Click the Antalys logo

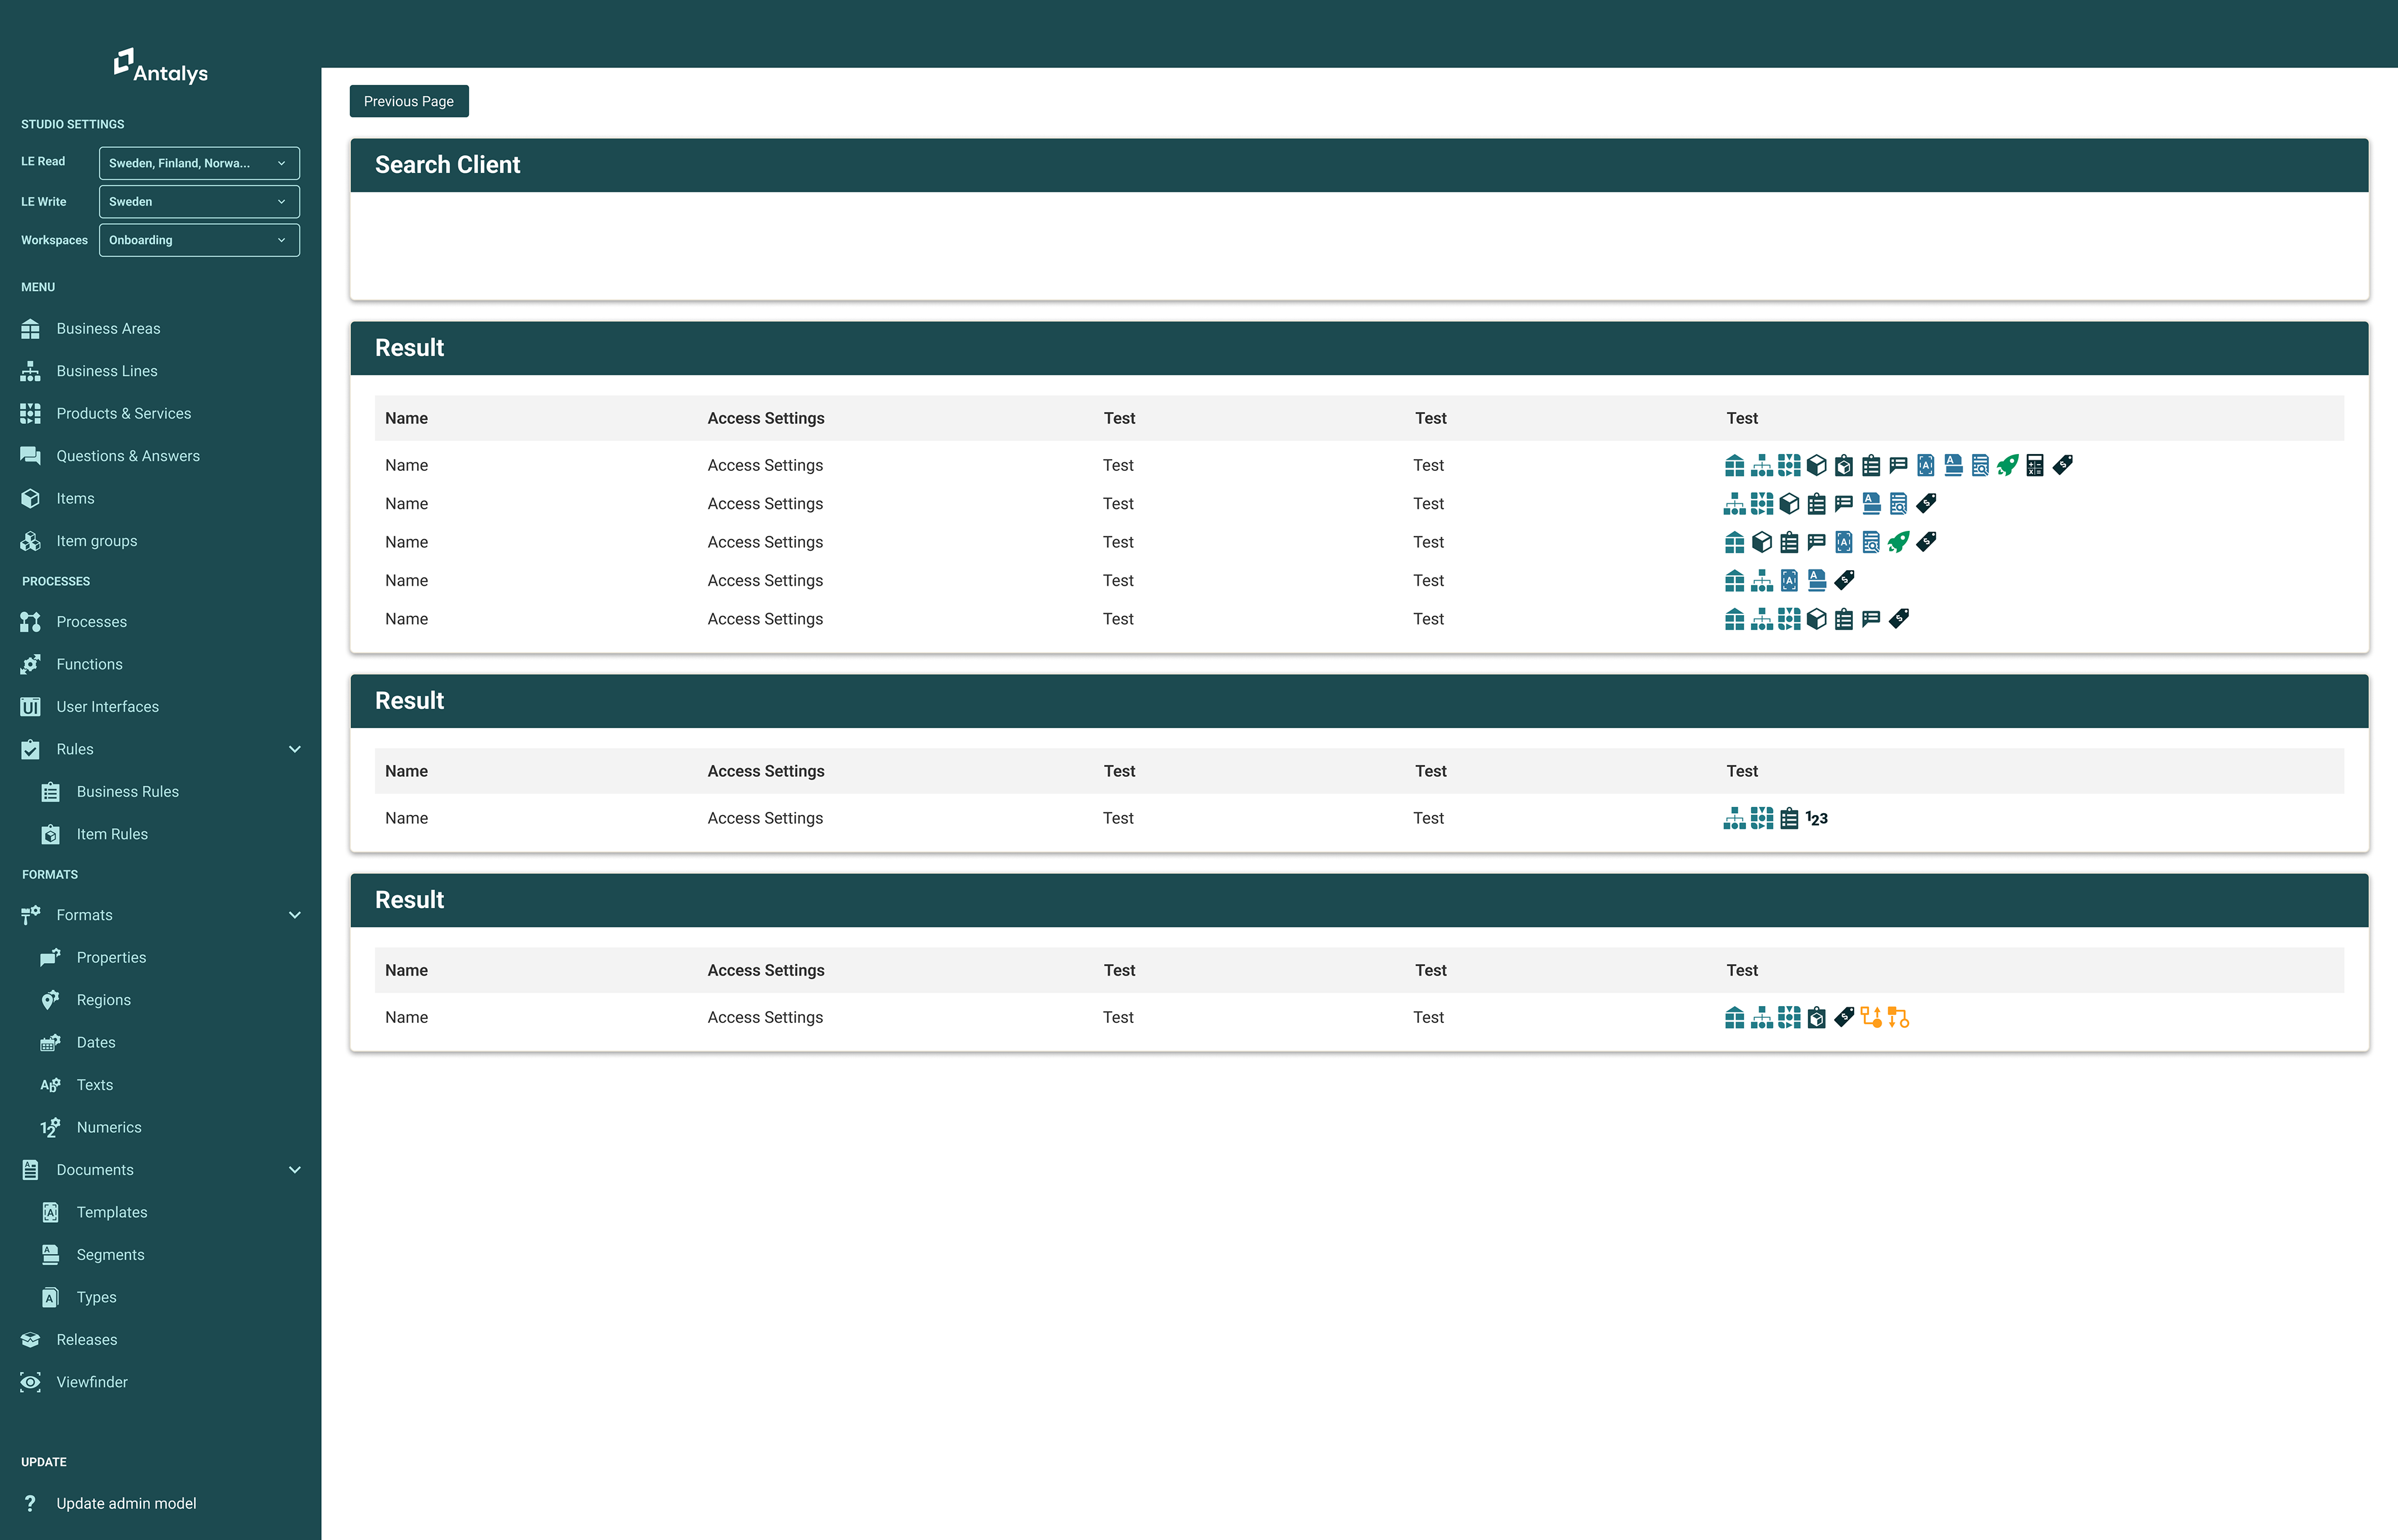160,66
